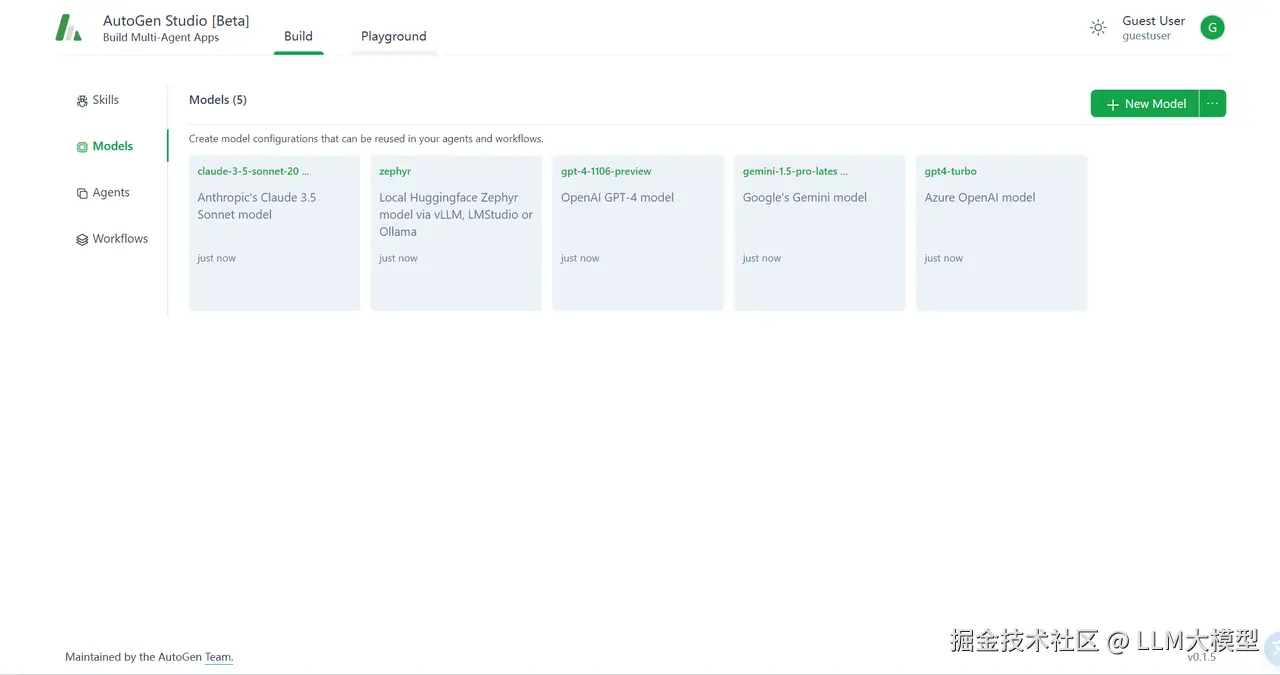This screenshot has height=675, width=1280.
Task: Open the green G user avatar
Action: pos(1212,28)
